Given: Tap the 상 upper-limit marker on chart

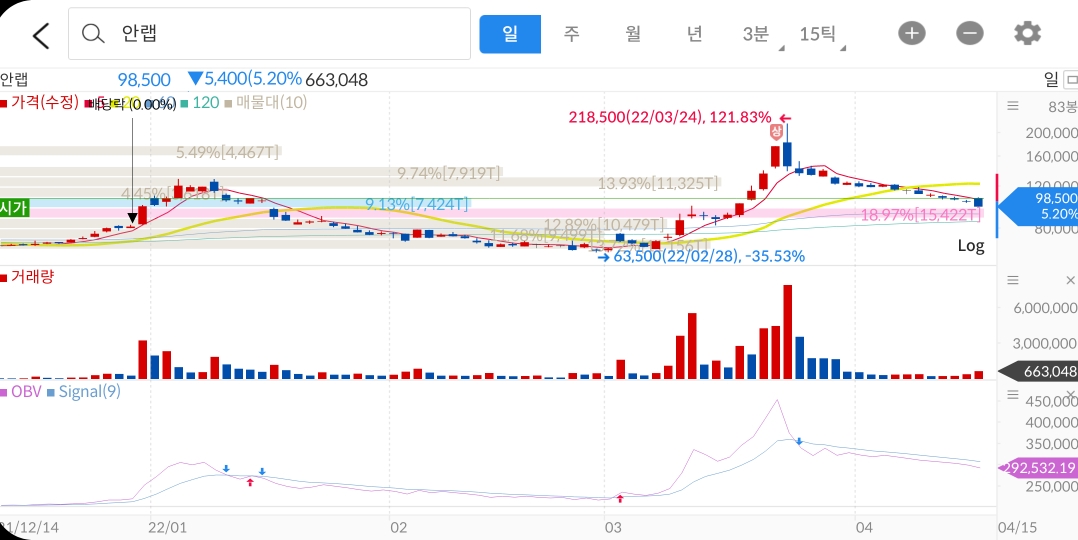Looking at the screenshot, I should [776, 131].
